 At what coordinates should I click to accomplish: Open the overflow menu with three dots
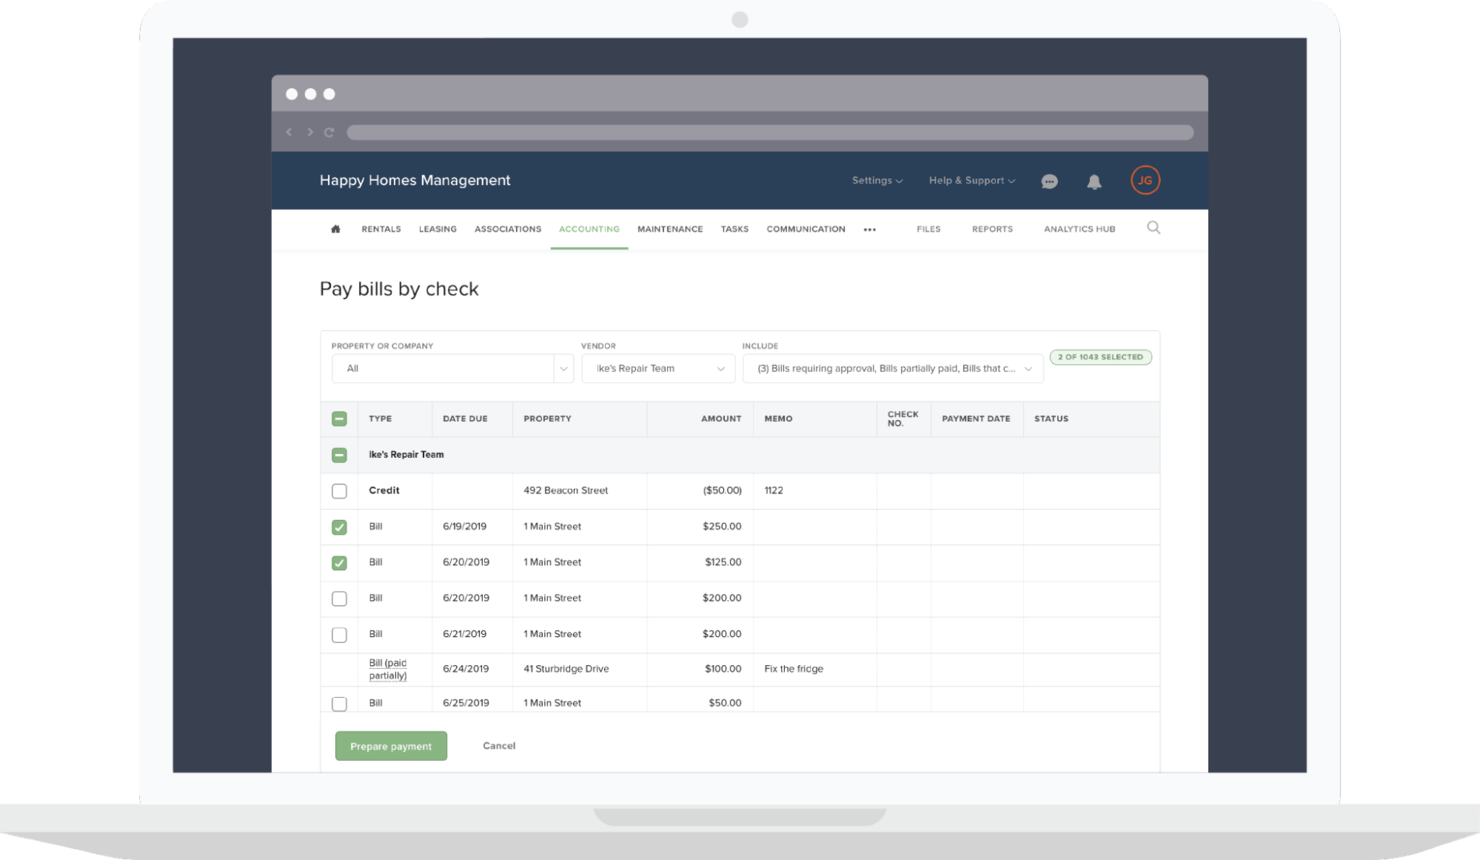click(x=869, y=229)
